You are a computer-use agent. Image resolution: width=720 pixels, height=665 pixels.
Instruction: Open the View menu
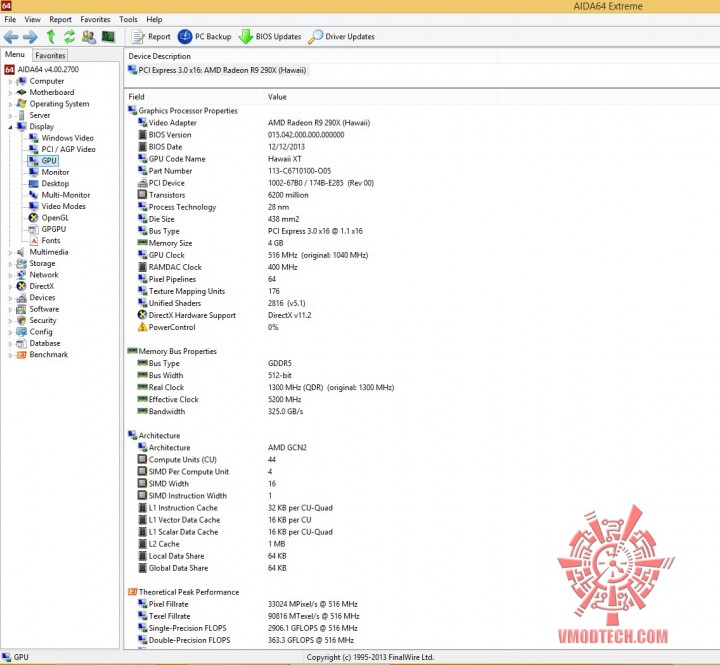[x=32, y=19]
